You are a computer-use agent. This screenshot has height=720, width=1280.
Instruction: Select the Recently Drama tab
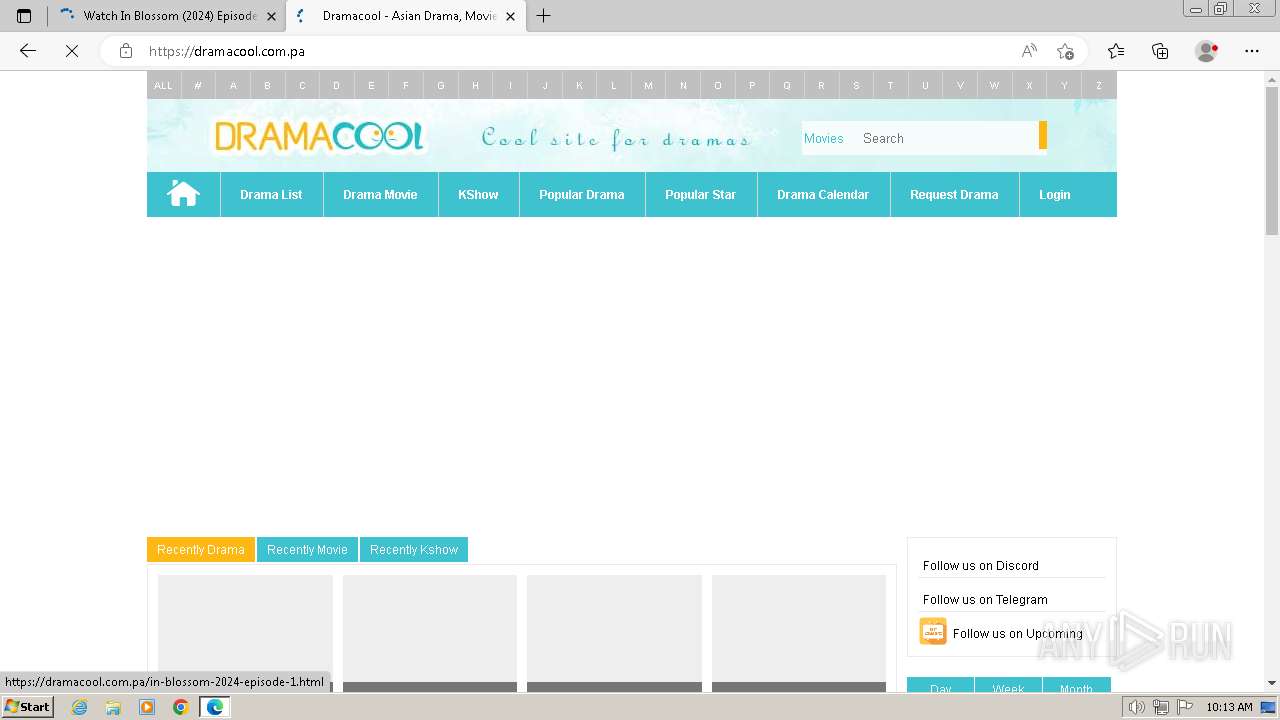[201, 550]
